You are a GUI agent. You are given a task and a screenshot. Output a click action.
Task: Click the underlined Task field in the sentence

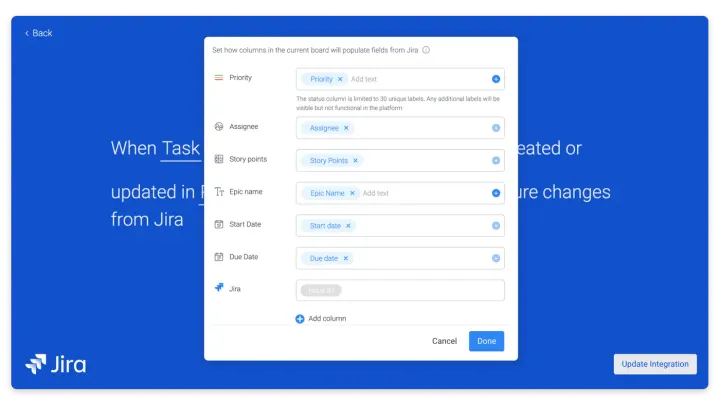181,149
